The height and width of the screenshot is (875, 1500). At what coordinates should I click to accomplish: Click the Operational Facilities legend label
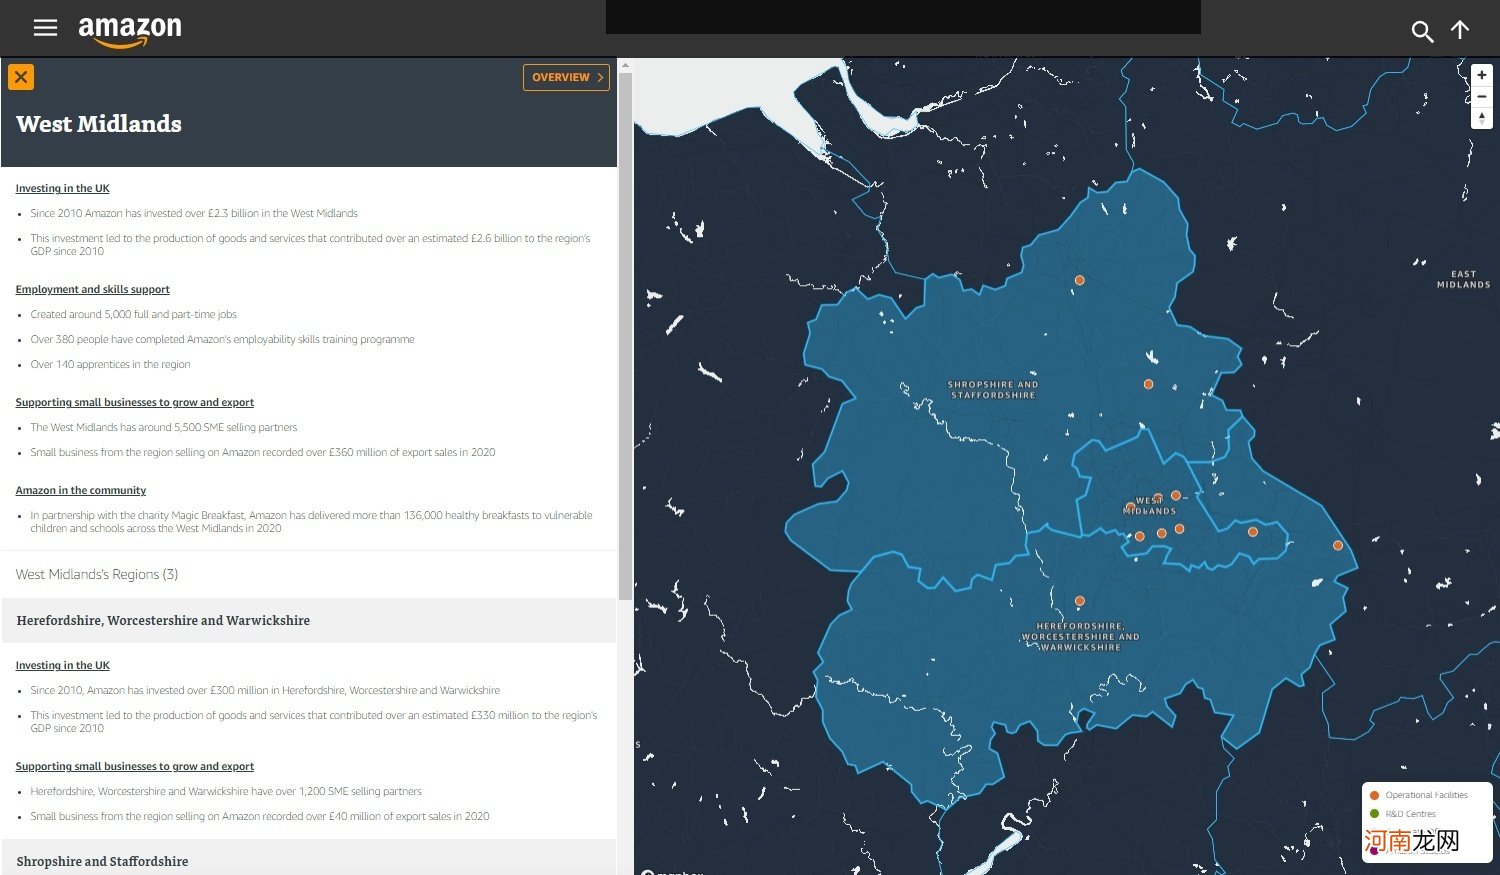click(x=1426, y=796)
